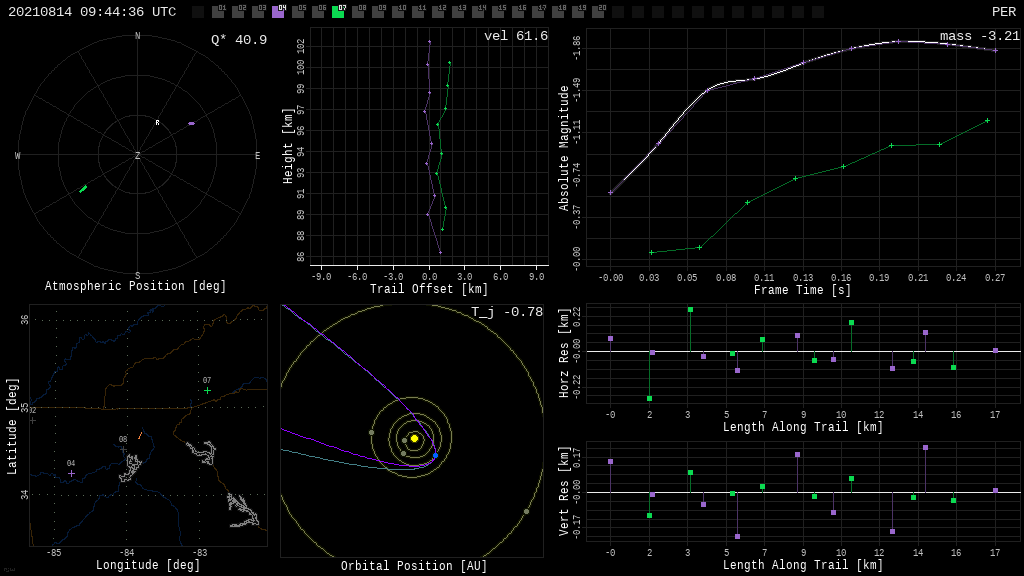Click the blue Earth dot in orbital plot

(x=435, y=456)
